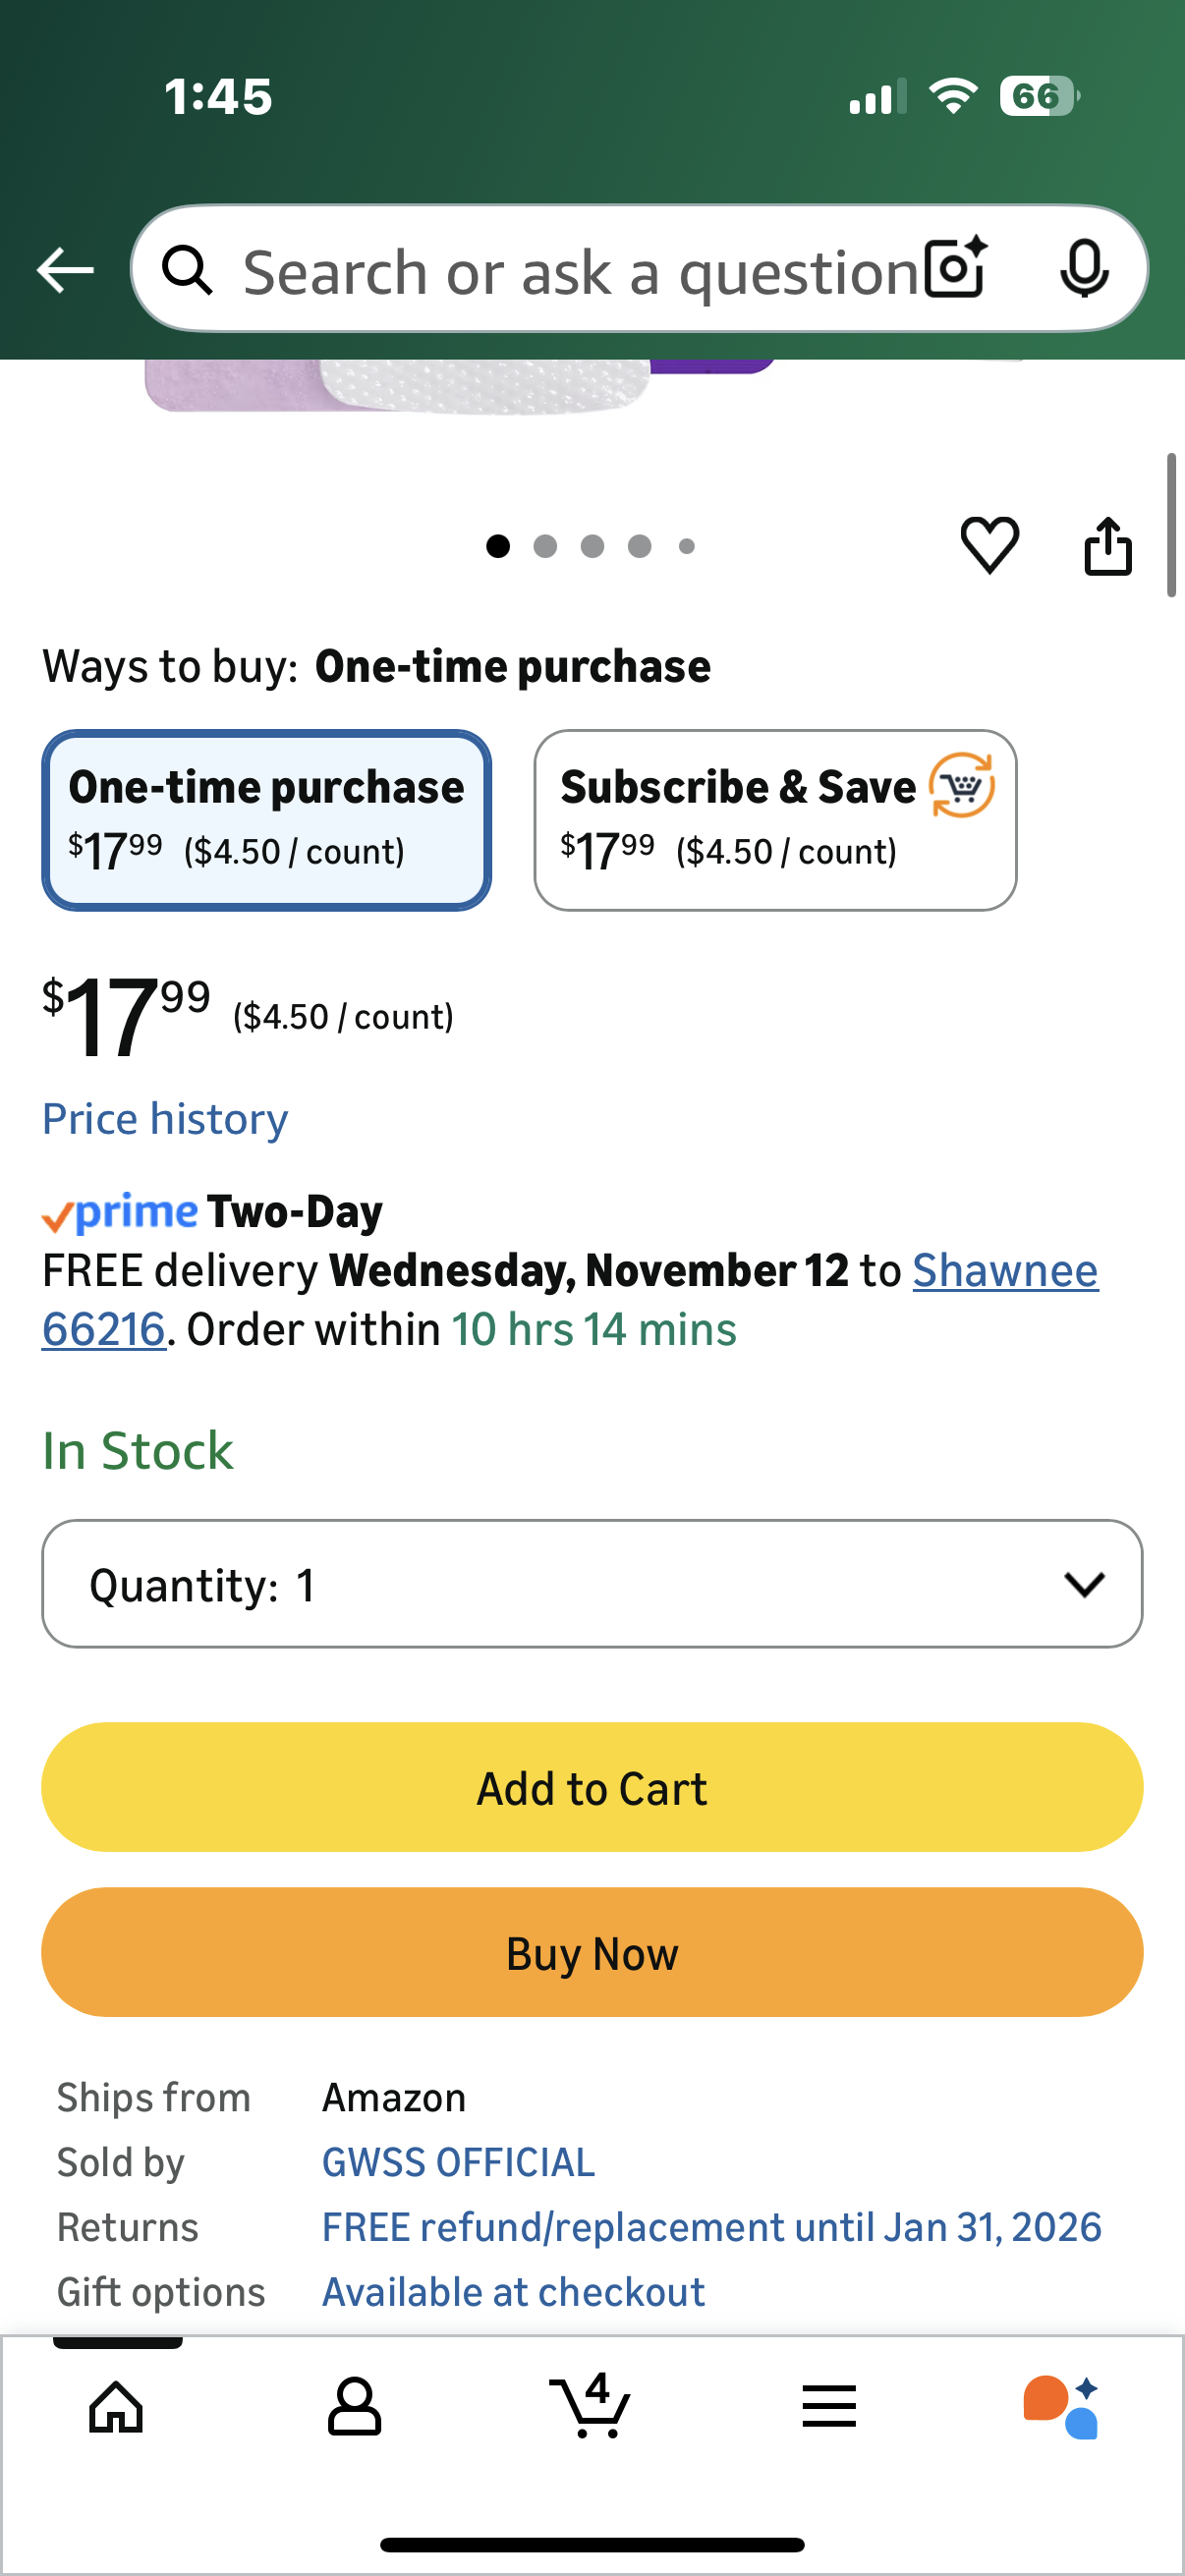Change delivery location Shawnee 66216
The height and width of the screenshot is (2576, 1185).
(1004, 1271)
